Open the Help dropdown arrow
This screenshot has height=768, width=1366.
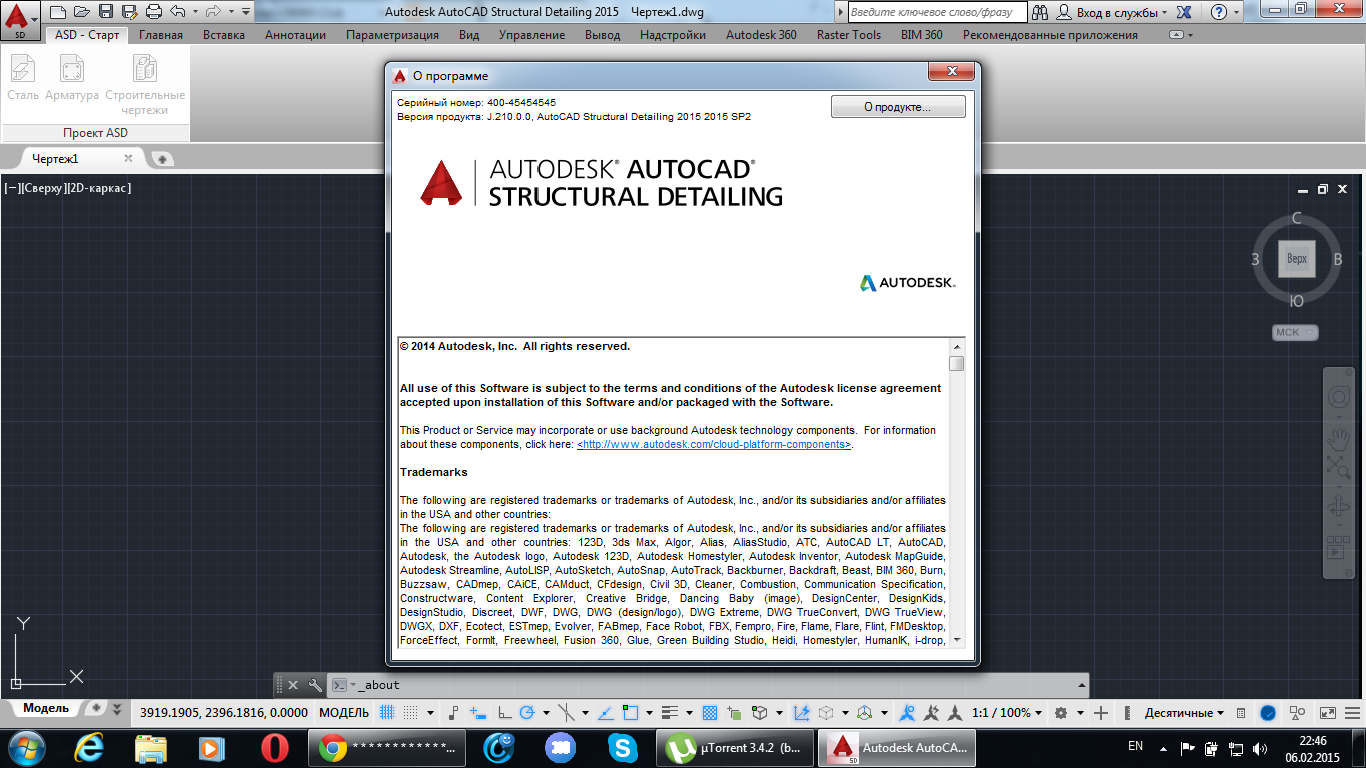(1236, 12)
